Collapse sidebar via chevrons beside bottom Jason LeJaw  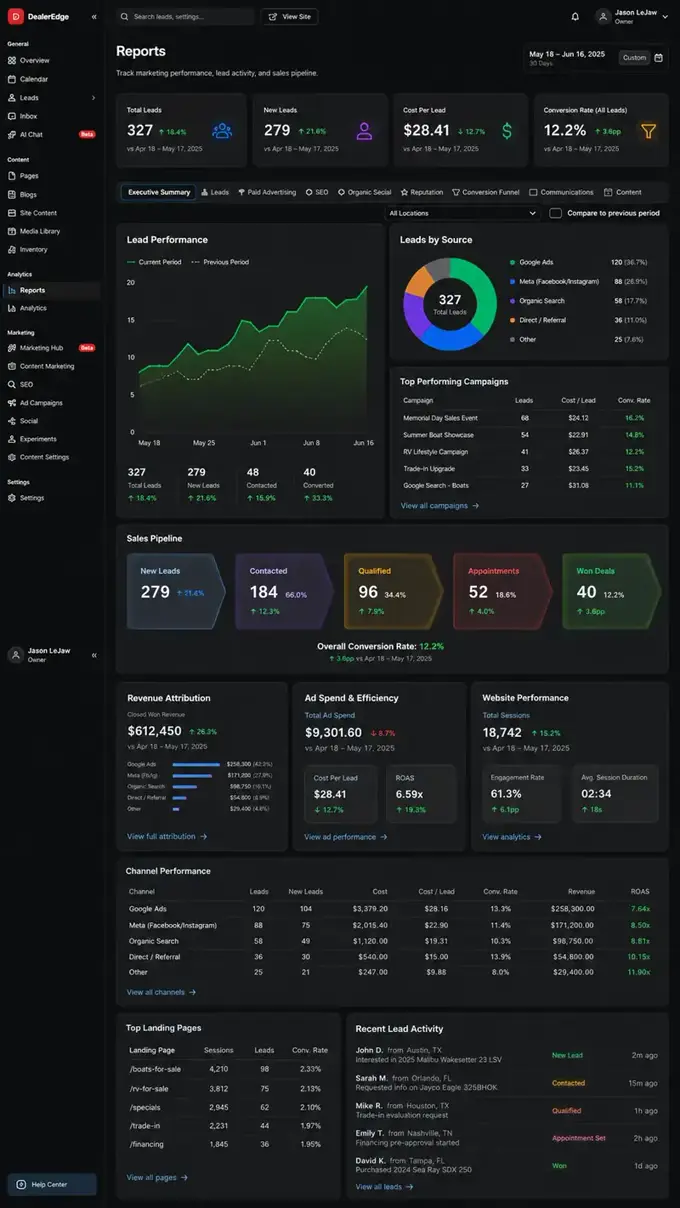[94, 655]
